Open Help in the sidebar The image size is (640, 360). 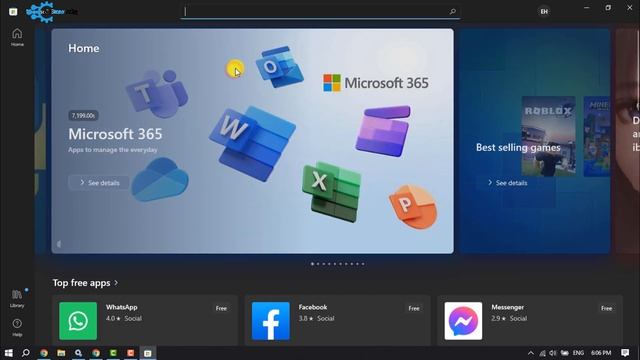(x=17, y=327)
